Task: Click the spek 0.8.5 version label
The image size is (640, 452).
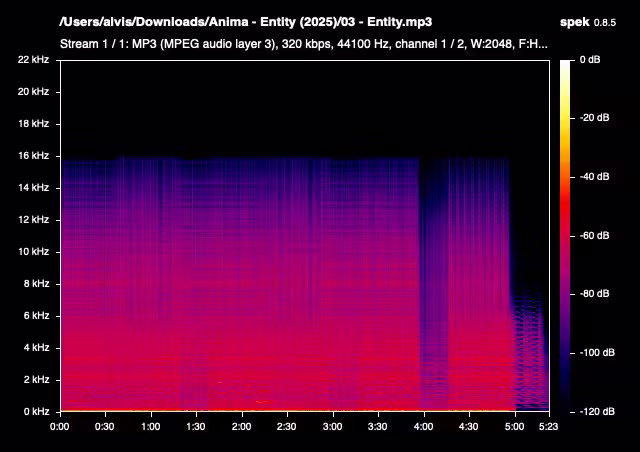Action: click(x=588, y=22)
